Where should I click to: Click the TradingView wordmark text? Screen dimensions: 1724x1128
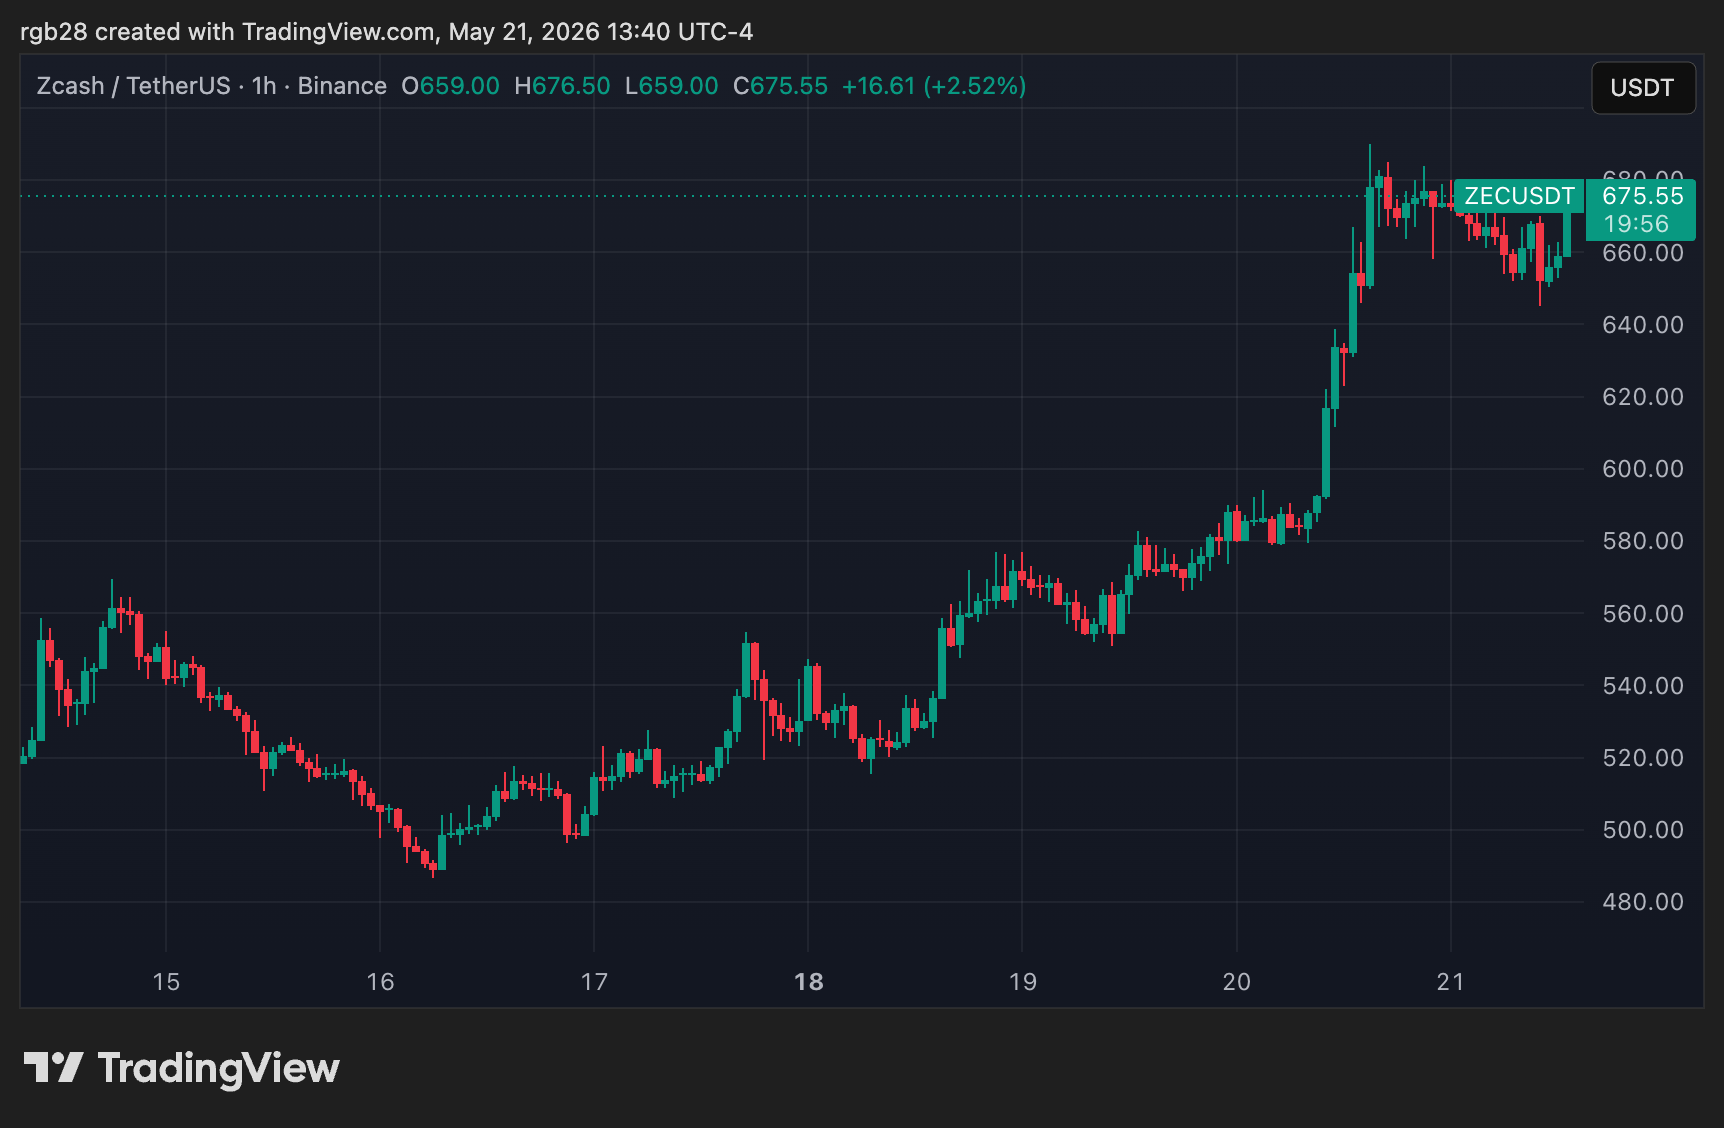[218, 1069]
